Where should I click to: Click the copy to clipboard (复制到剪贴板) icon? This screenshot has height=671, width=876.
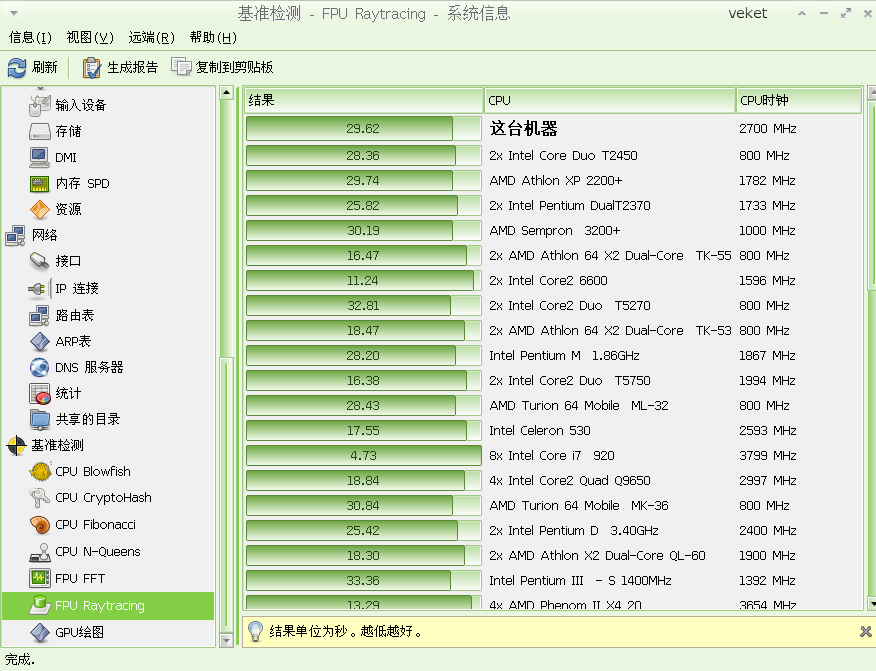coord(181,66)
